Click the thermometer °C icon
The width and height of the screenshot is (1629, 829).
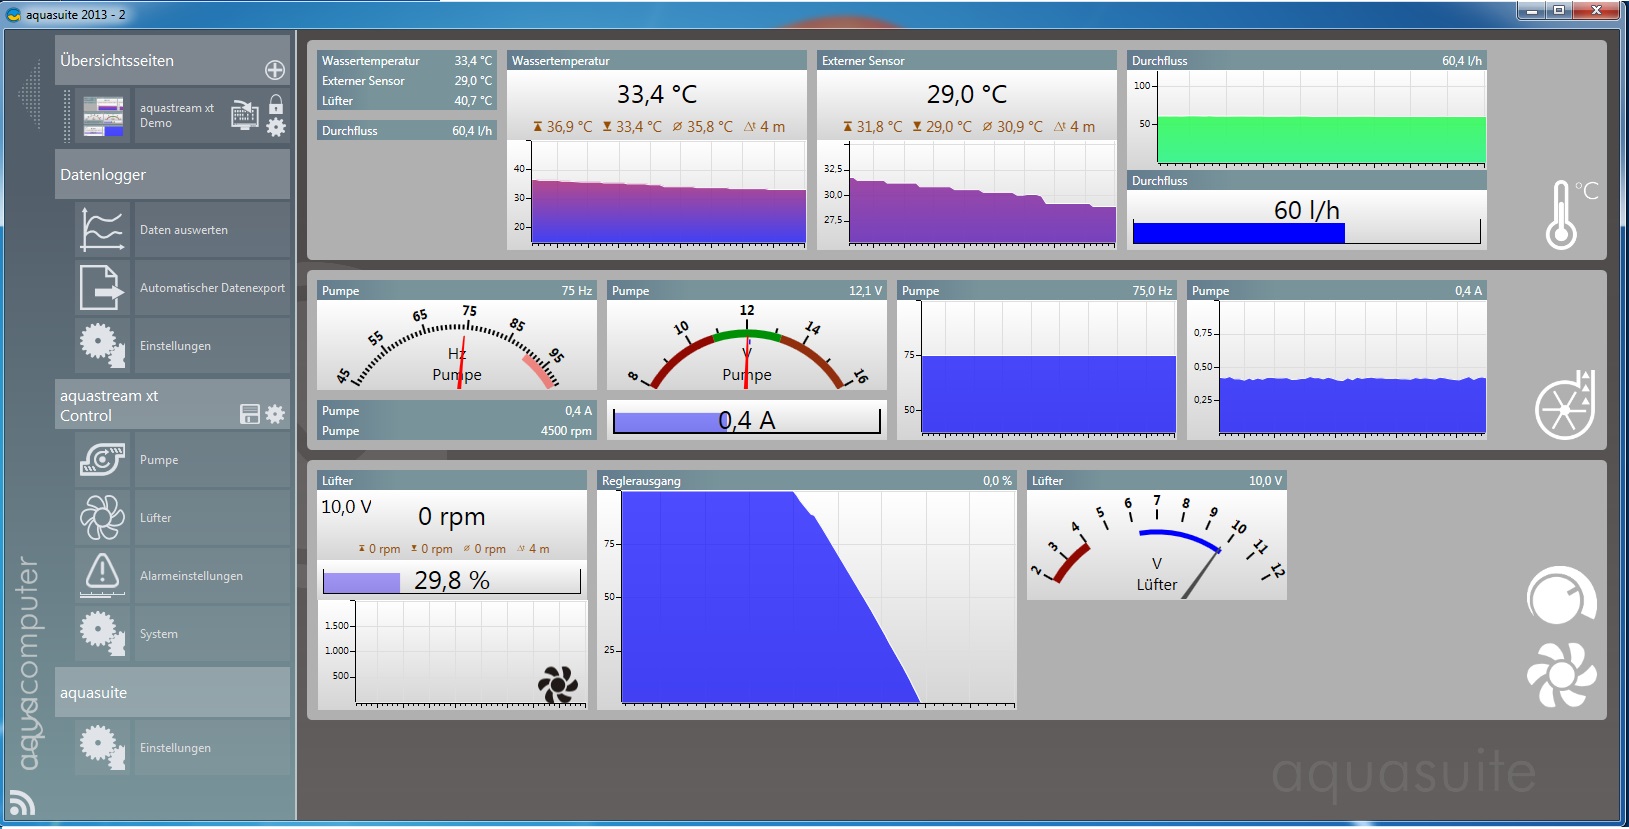[x=1570, y=214]
